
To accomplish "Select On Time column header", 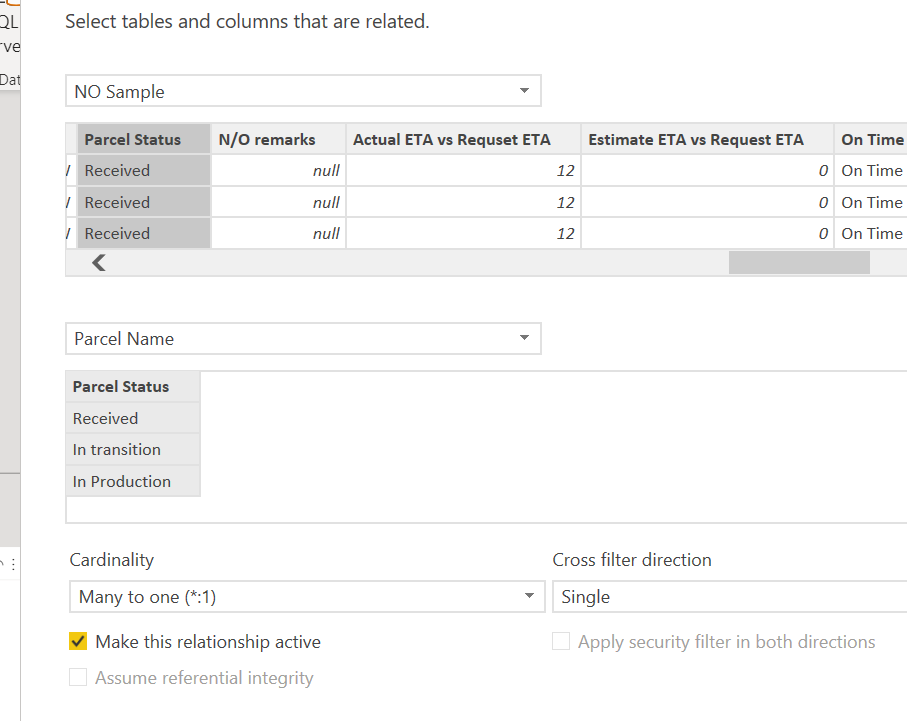I will [871, 139].
